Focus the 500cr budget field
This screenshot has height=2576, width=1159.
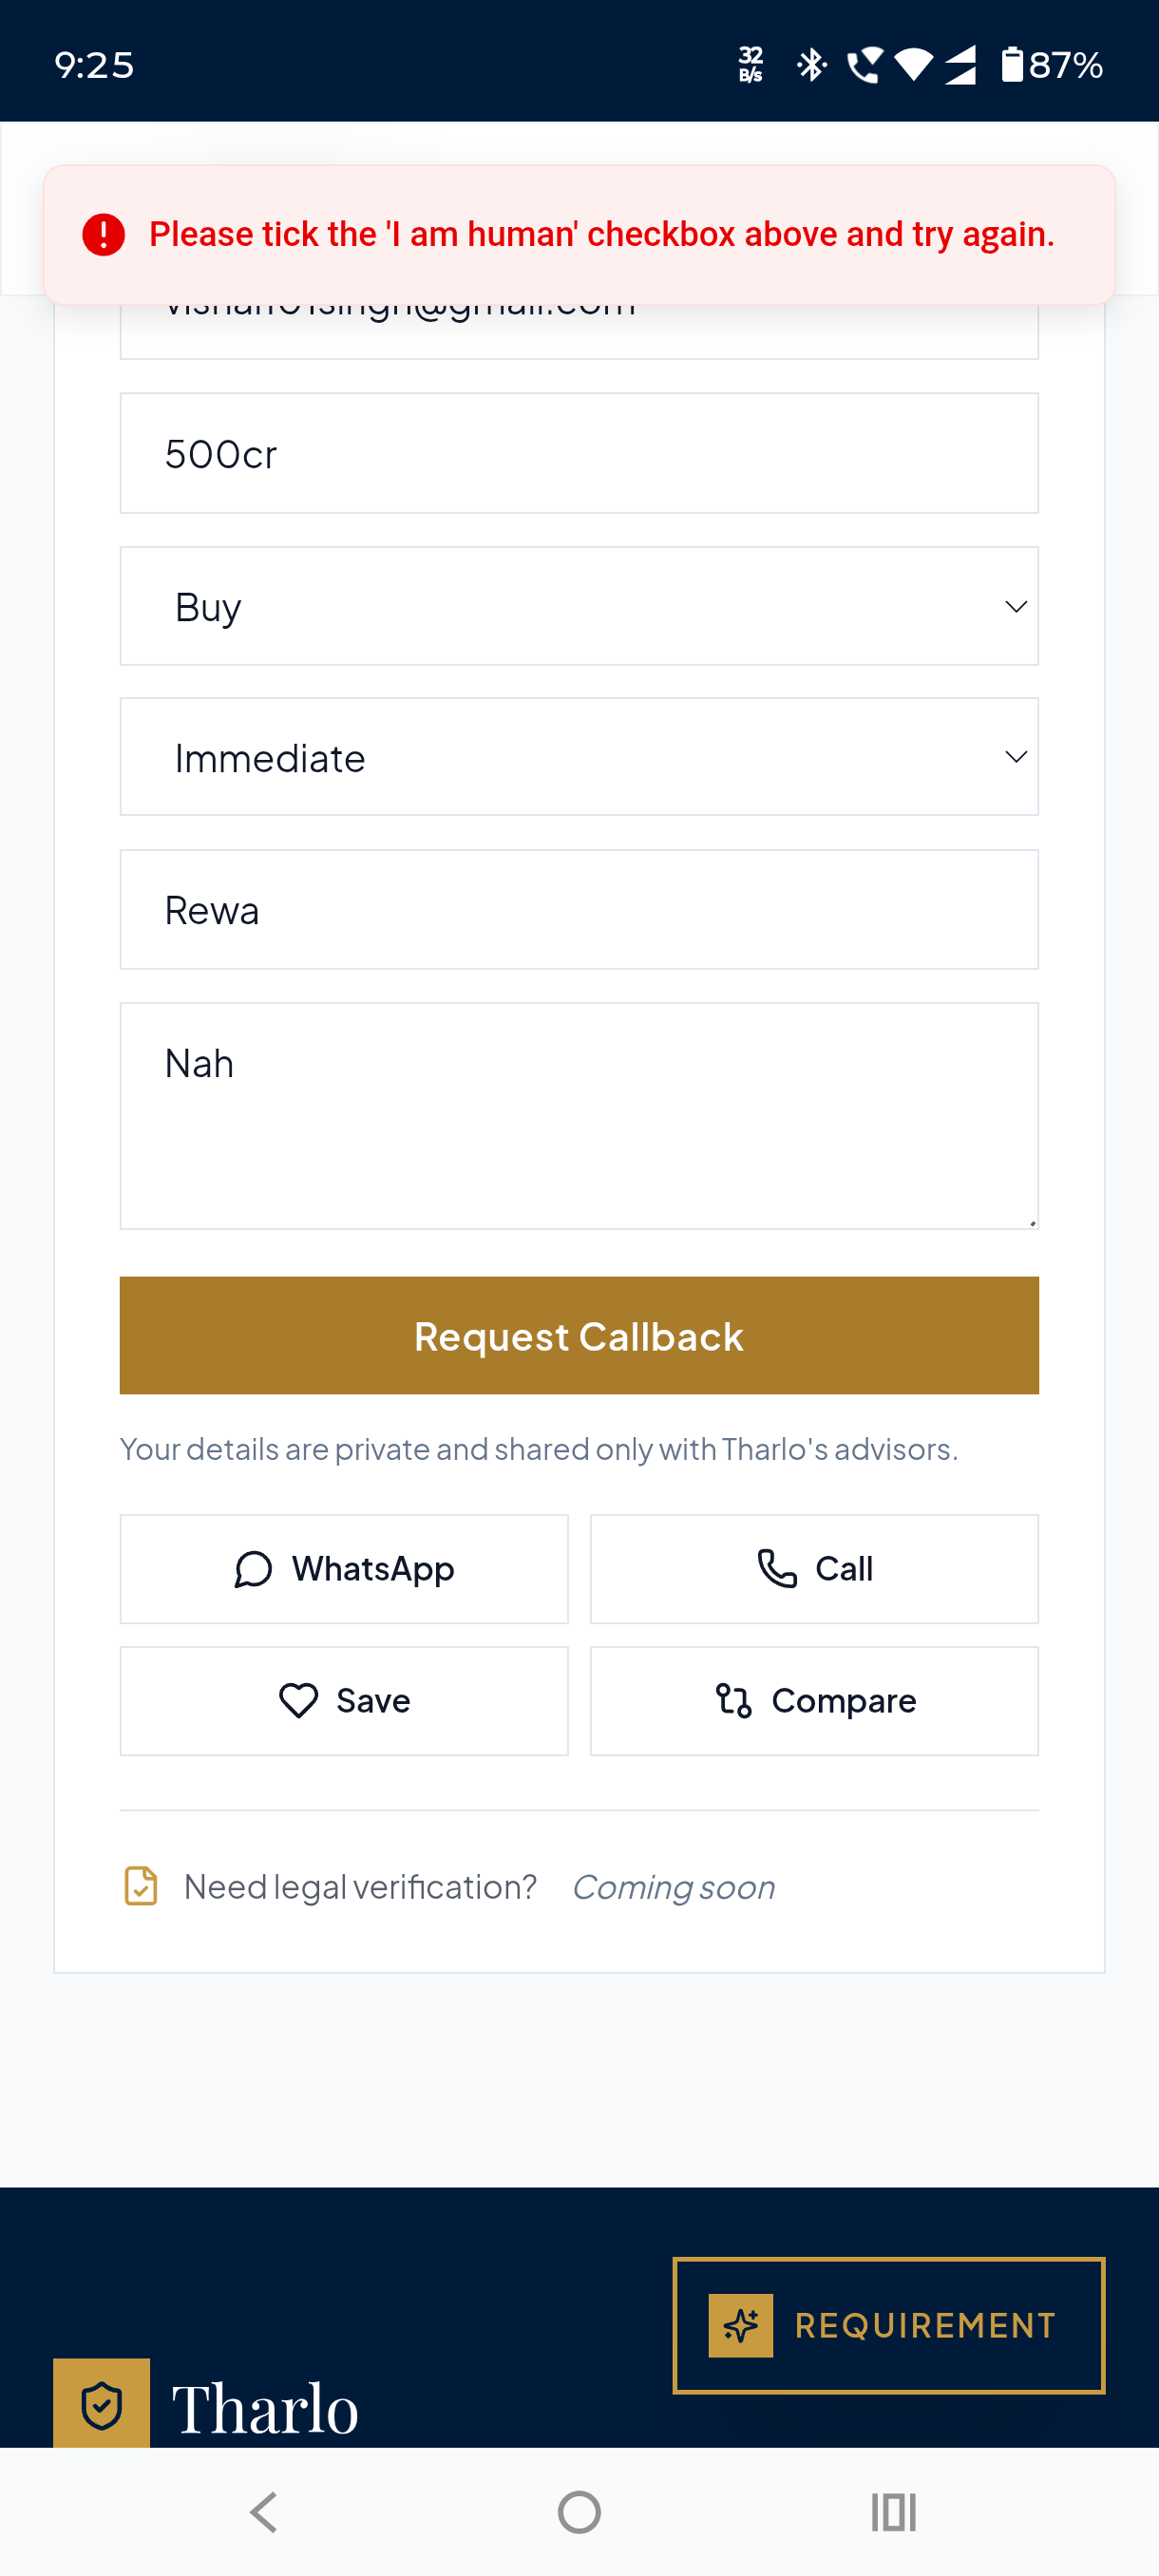[579, 453]
